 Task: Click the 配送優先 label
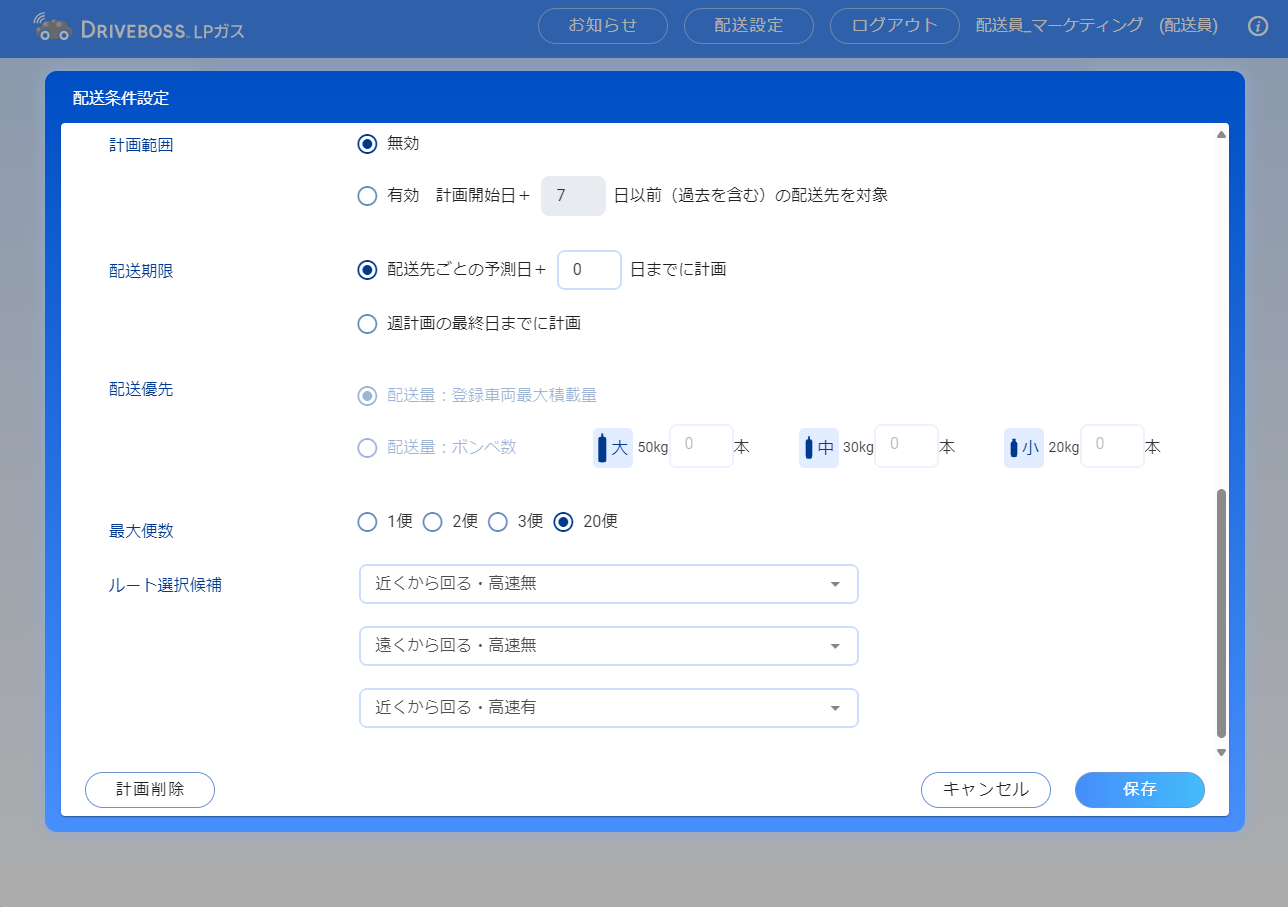click(141, 389)
